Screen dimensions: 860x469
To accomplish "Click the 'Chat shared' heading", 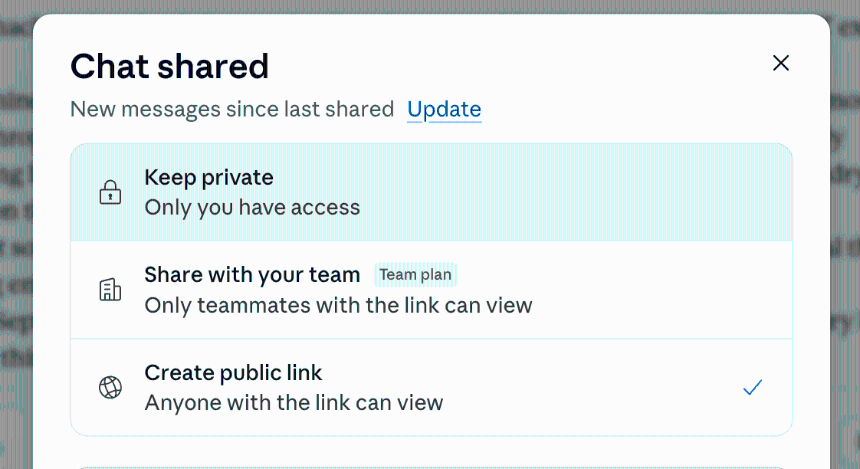I will [x=169, y=66].
